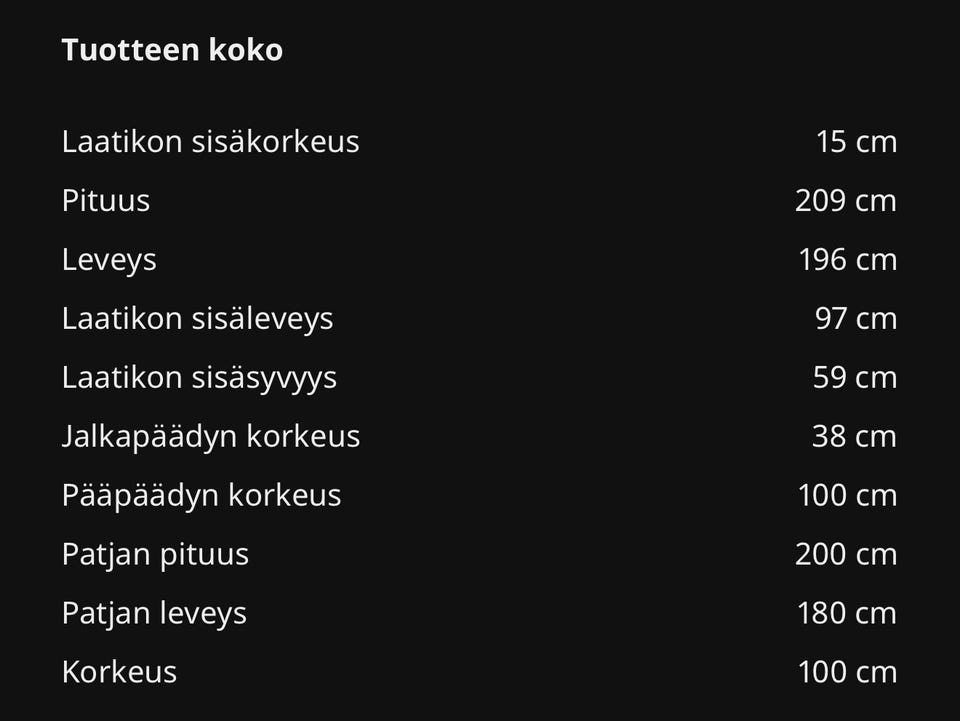960x721 pixels.
Task: Select the "Patjan leveys" label
Action: pos(154,613)
